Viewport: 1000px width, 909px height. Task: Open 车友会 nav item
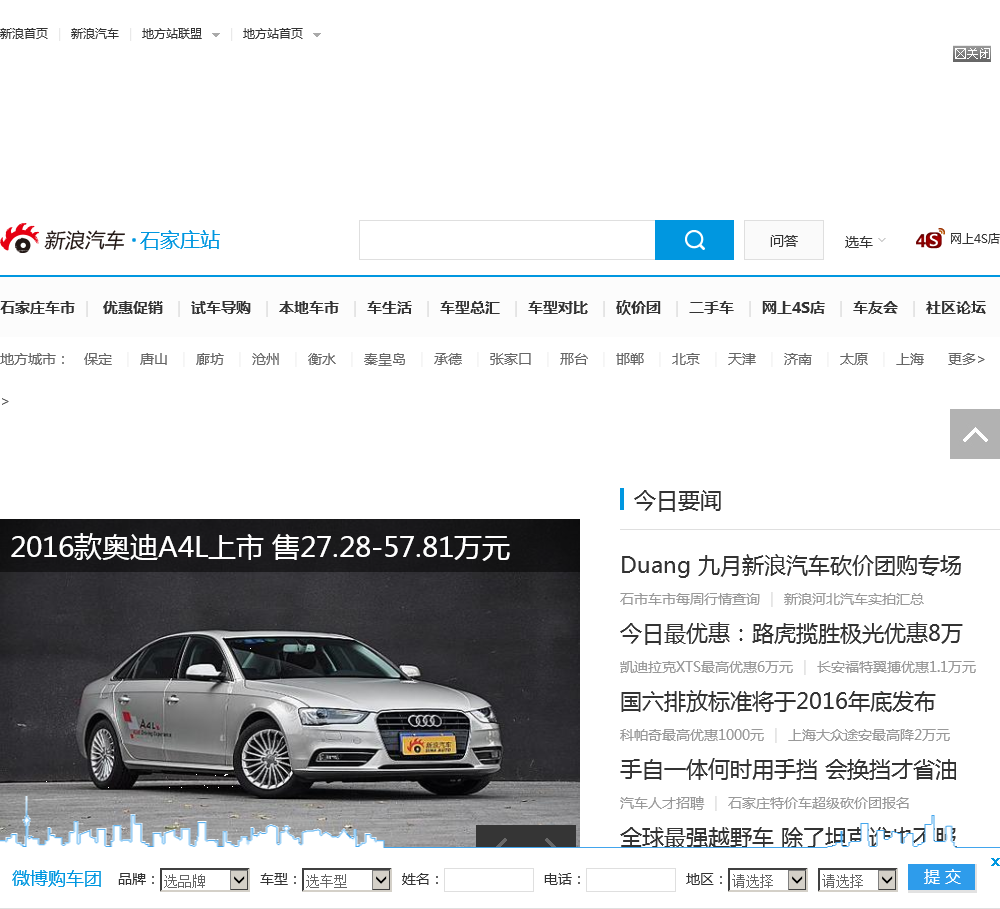876,308
